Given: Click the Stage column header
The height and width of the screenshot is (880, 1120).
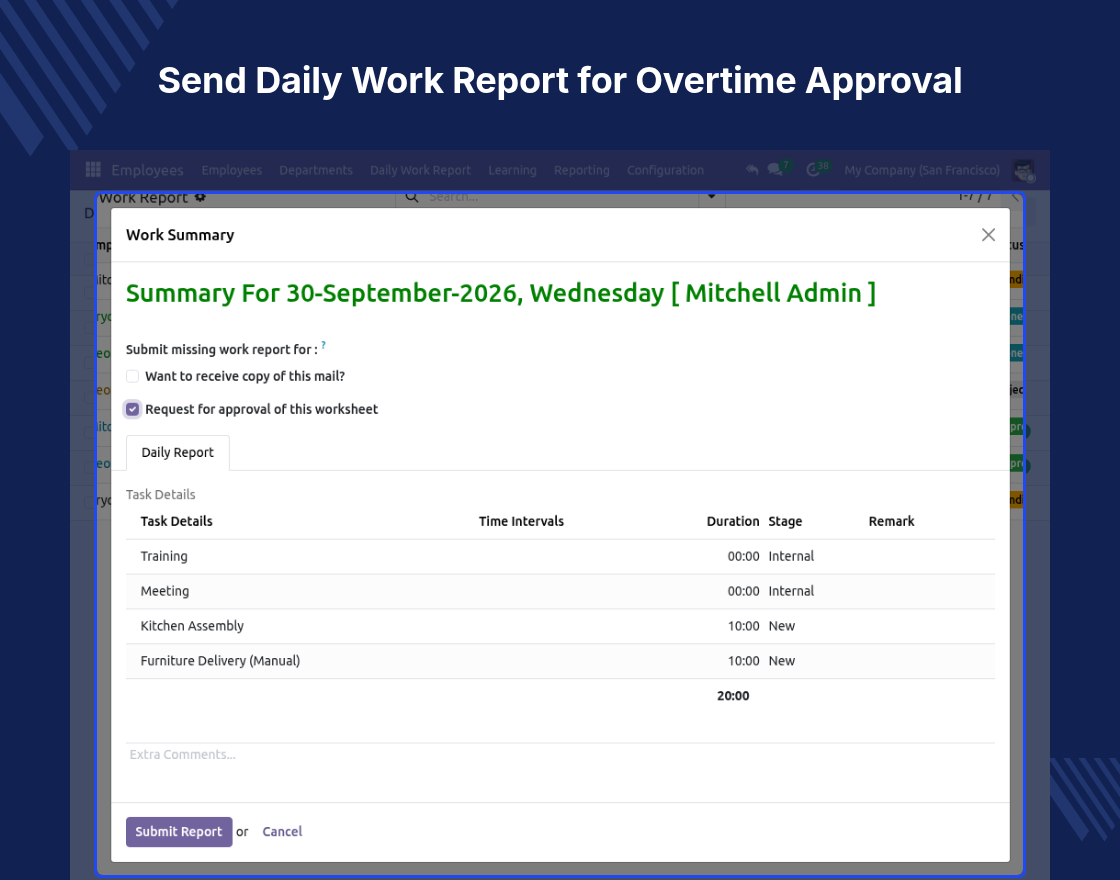Looking at the screenshot, I should point(785,521).
